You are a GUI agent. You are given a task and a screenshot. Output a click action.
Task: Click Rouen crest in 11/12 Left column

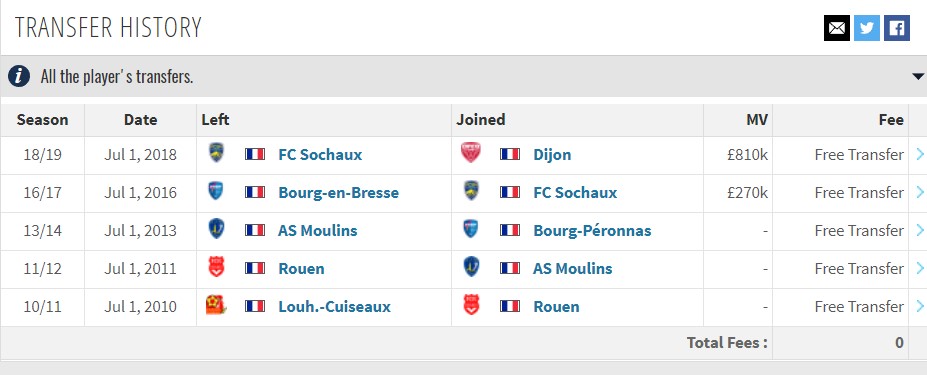pos(216,267)
